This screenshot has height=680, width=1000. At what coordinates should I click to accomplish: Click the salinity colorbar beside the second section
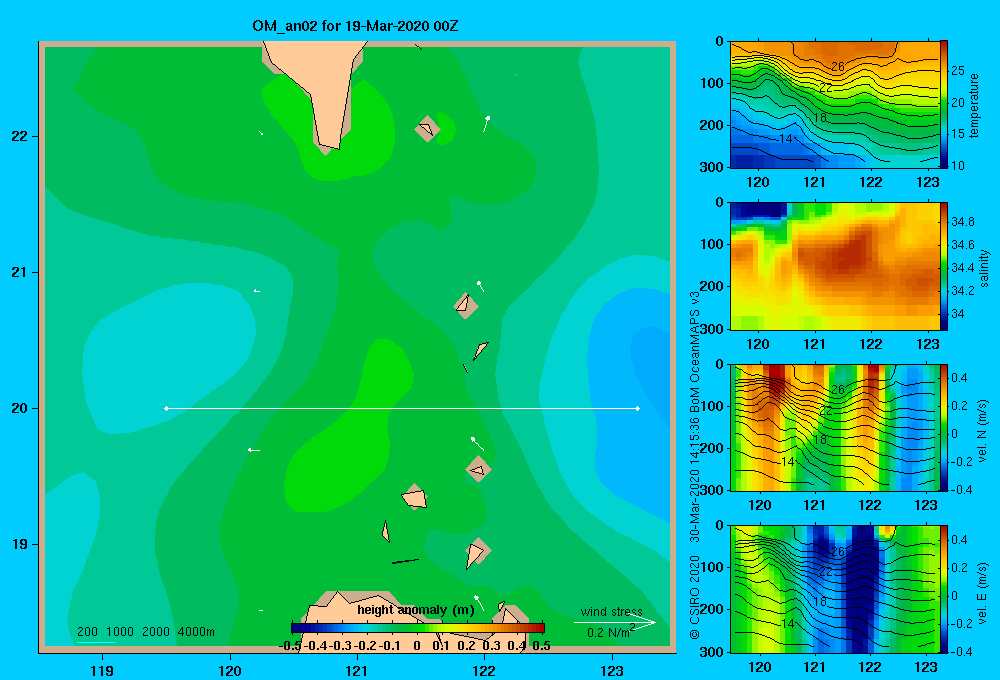(x=944, y=266)
